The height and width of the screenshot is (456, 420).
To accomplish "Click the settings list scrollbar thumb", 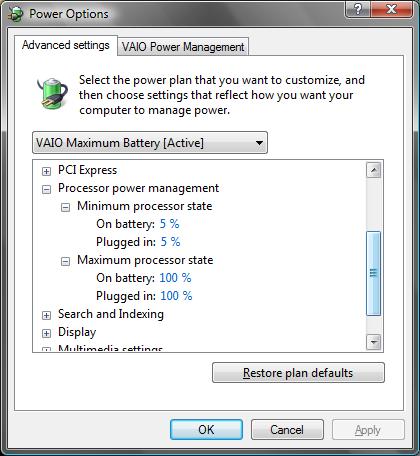I will (x=373, y=273).
